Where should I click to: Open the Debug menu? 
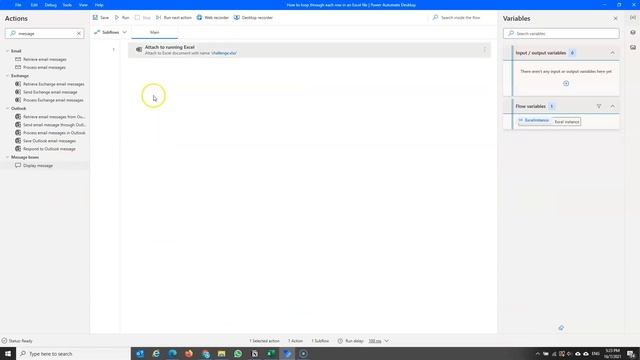[51, 5]
